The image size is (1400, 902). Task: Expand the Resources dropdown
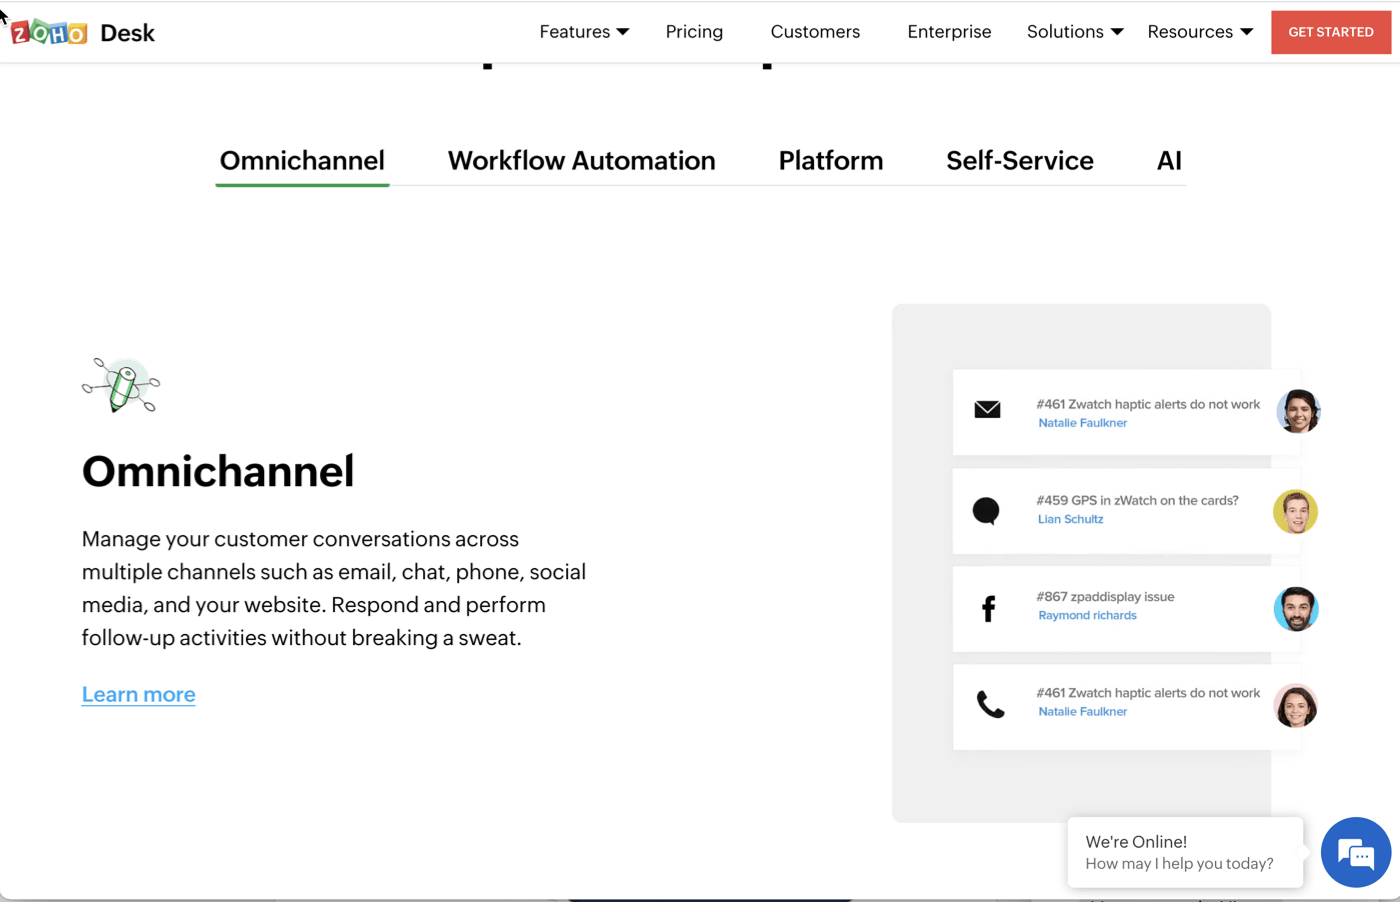point(1200,32)
